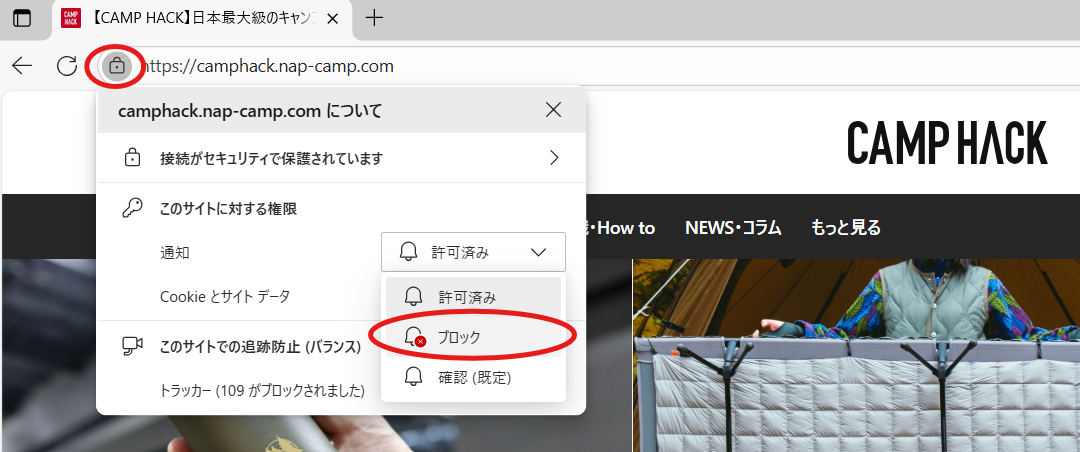
Task: Open a new tab with plus button
Action: point(374,17)
